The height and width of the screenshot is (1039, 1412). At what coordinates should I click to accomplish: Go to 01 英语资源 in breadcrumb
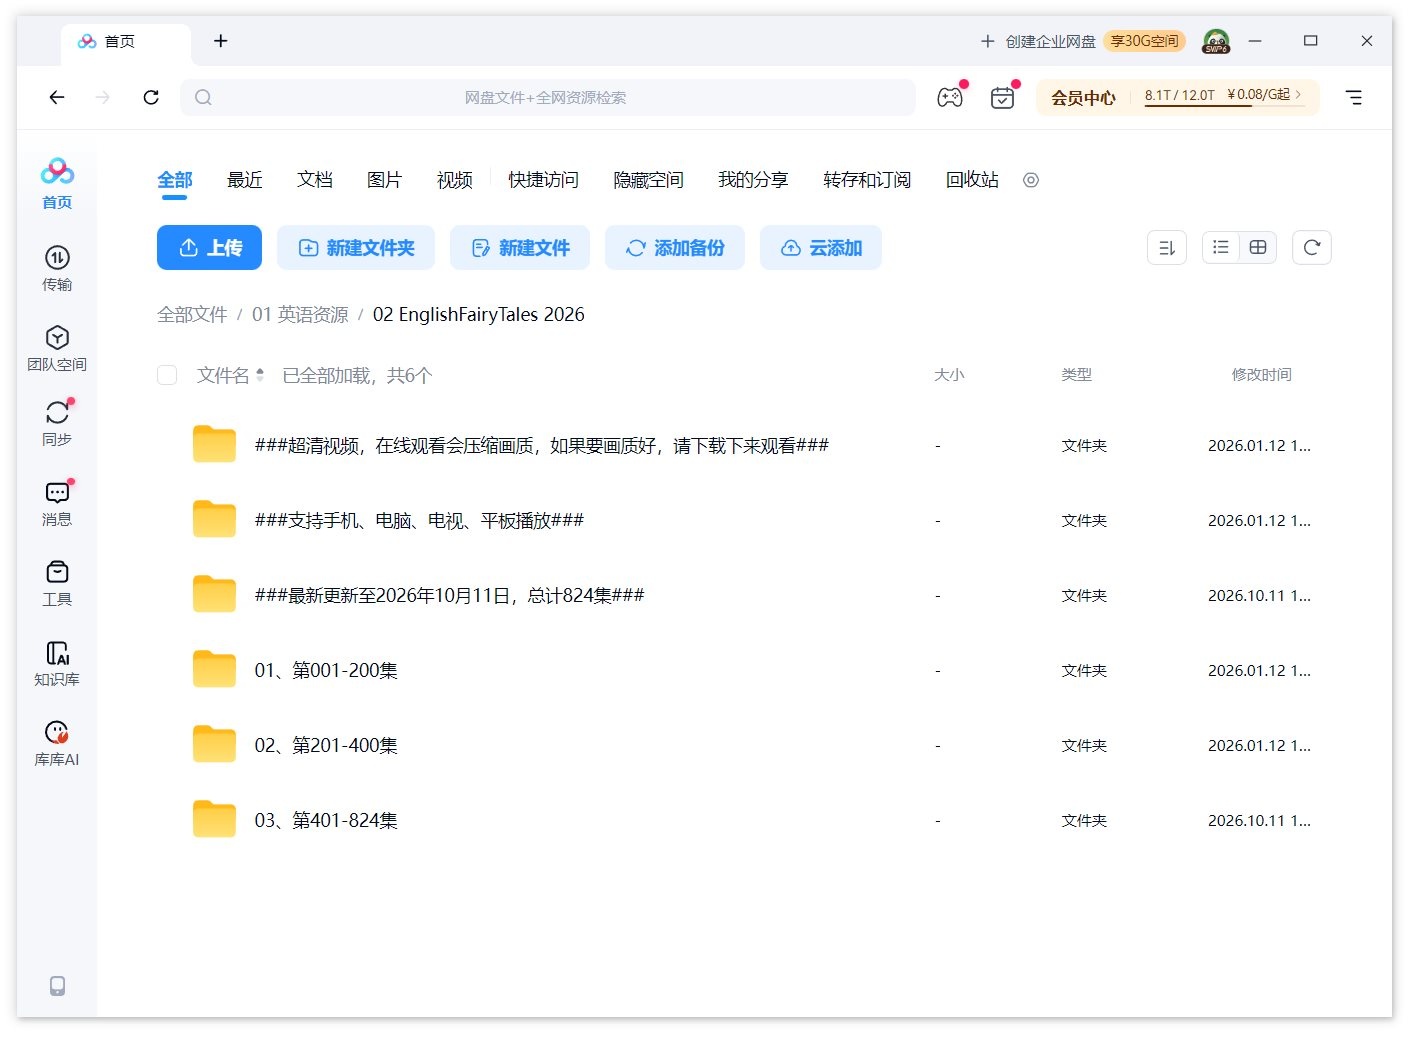(300, 315)
